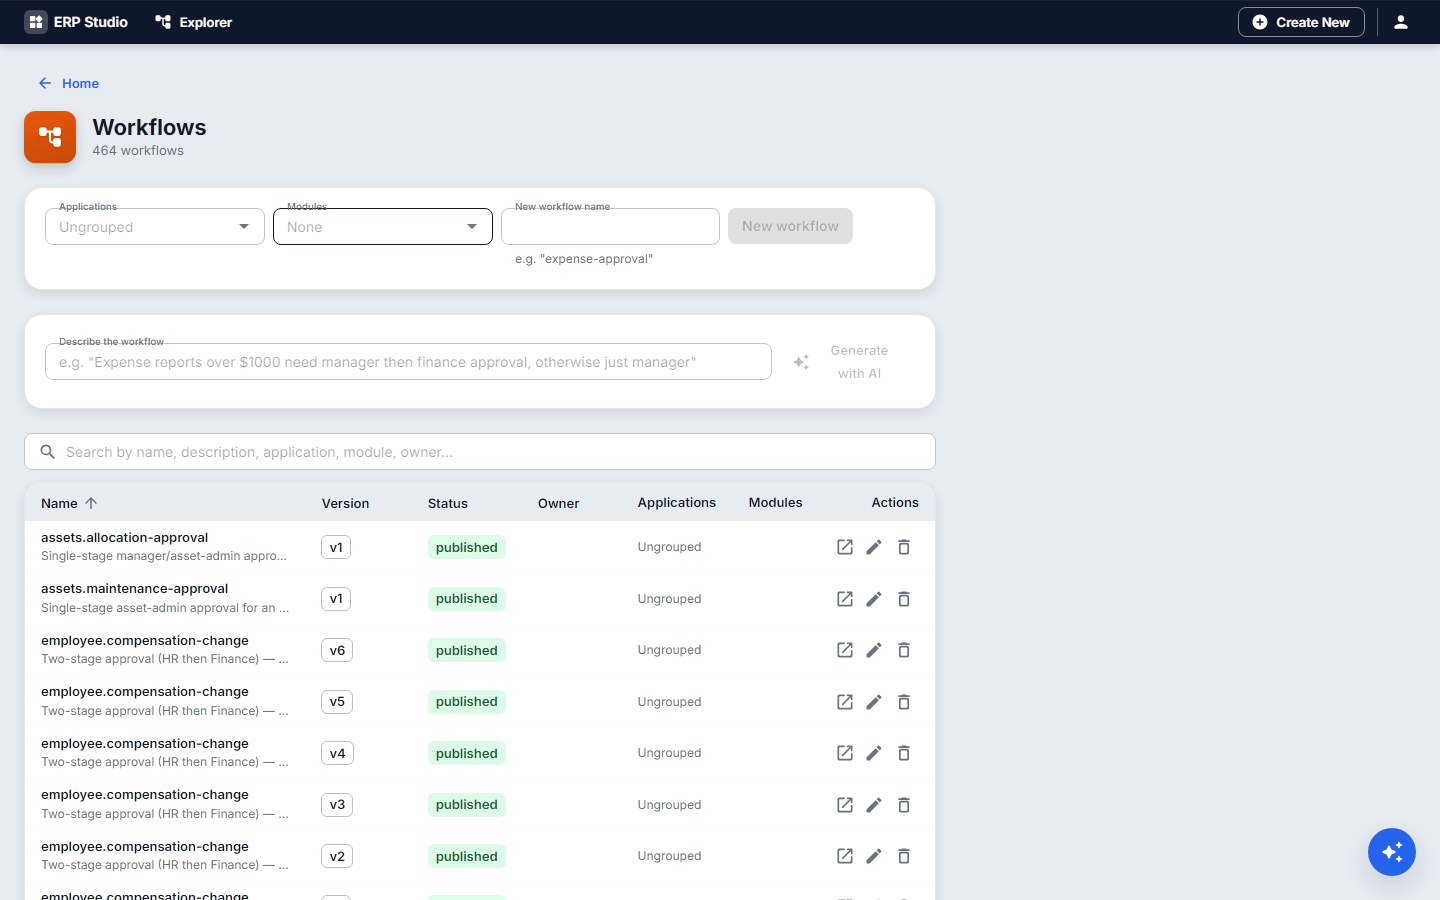Select the v6 version badge
This screenshot has height=900, width=1440.
pyautogui.click(x=337, y=650)
